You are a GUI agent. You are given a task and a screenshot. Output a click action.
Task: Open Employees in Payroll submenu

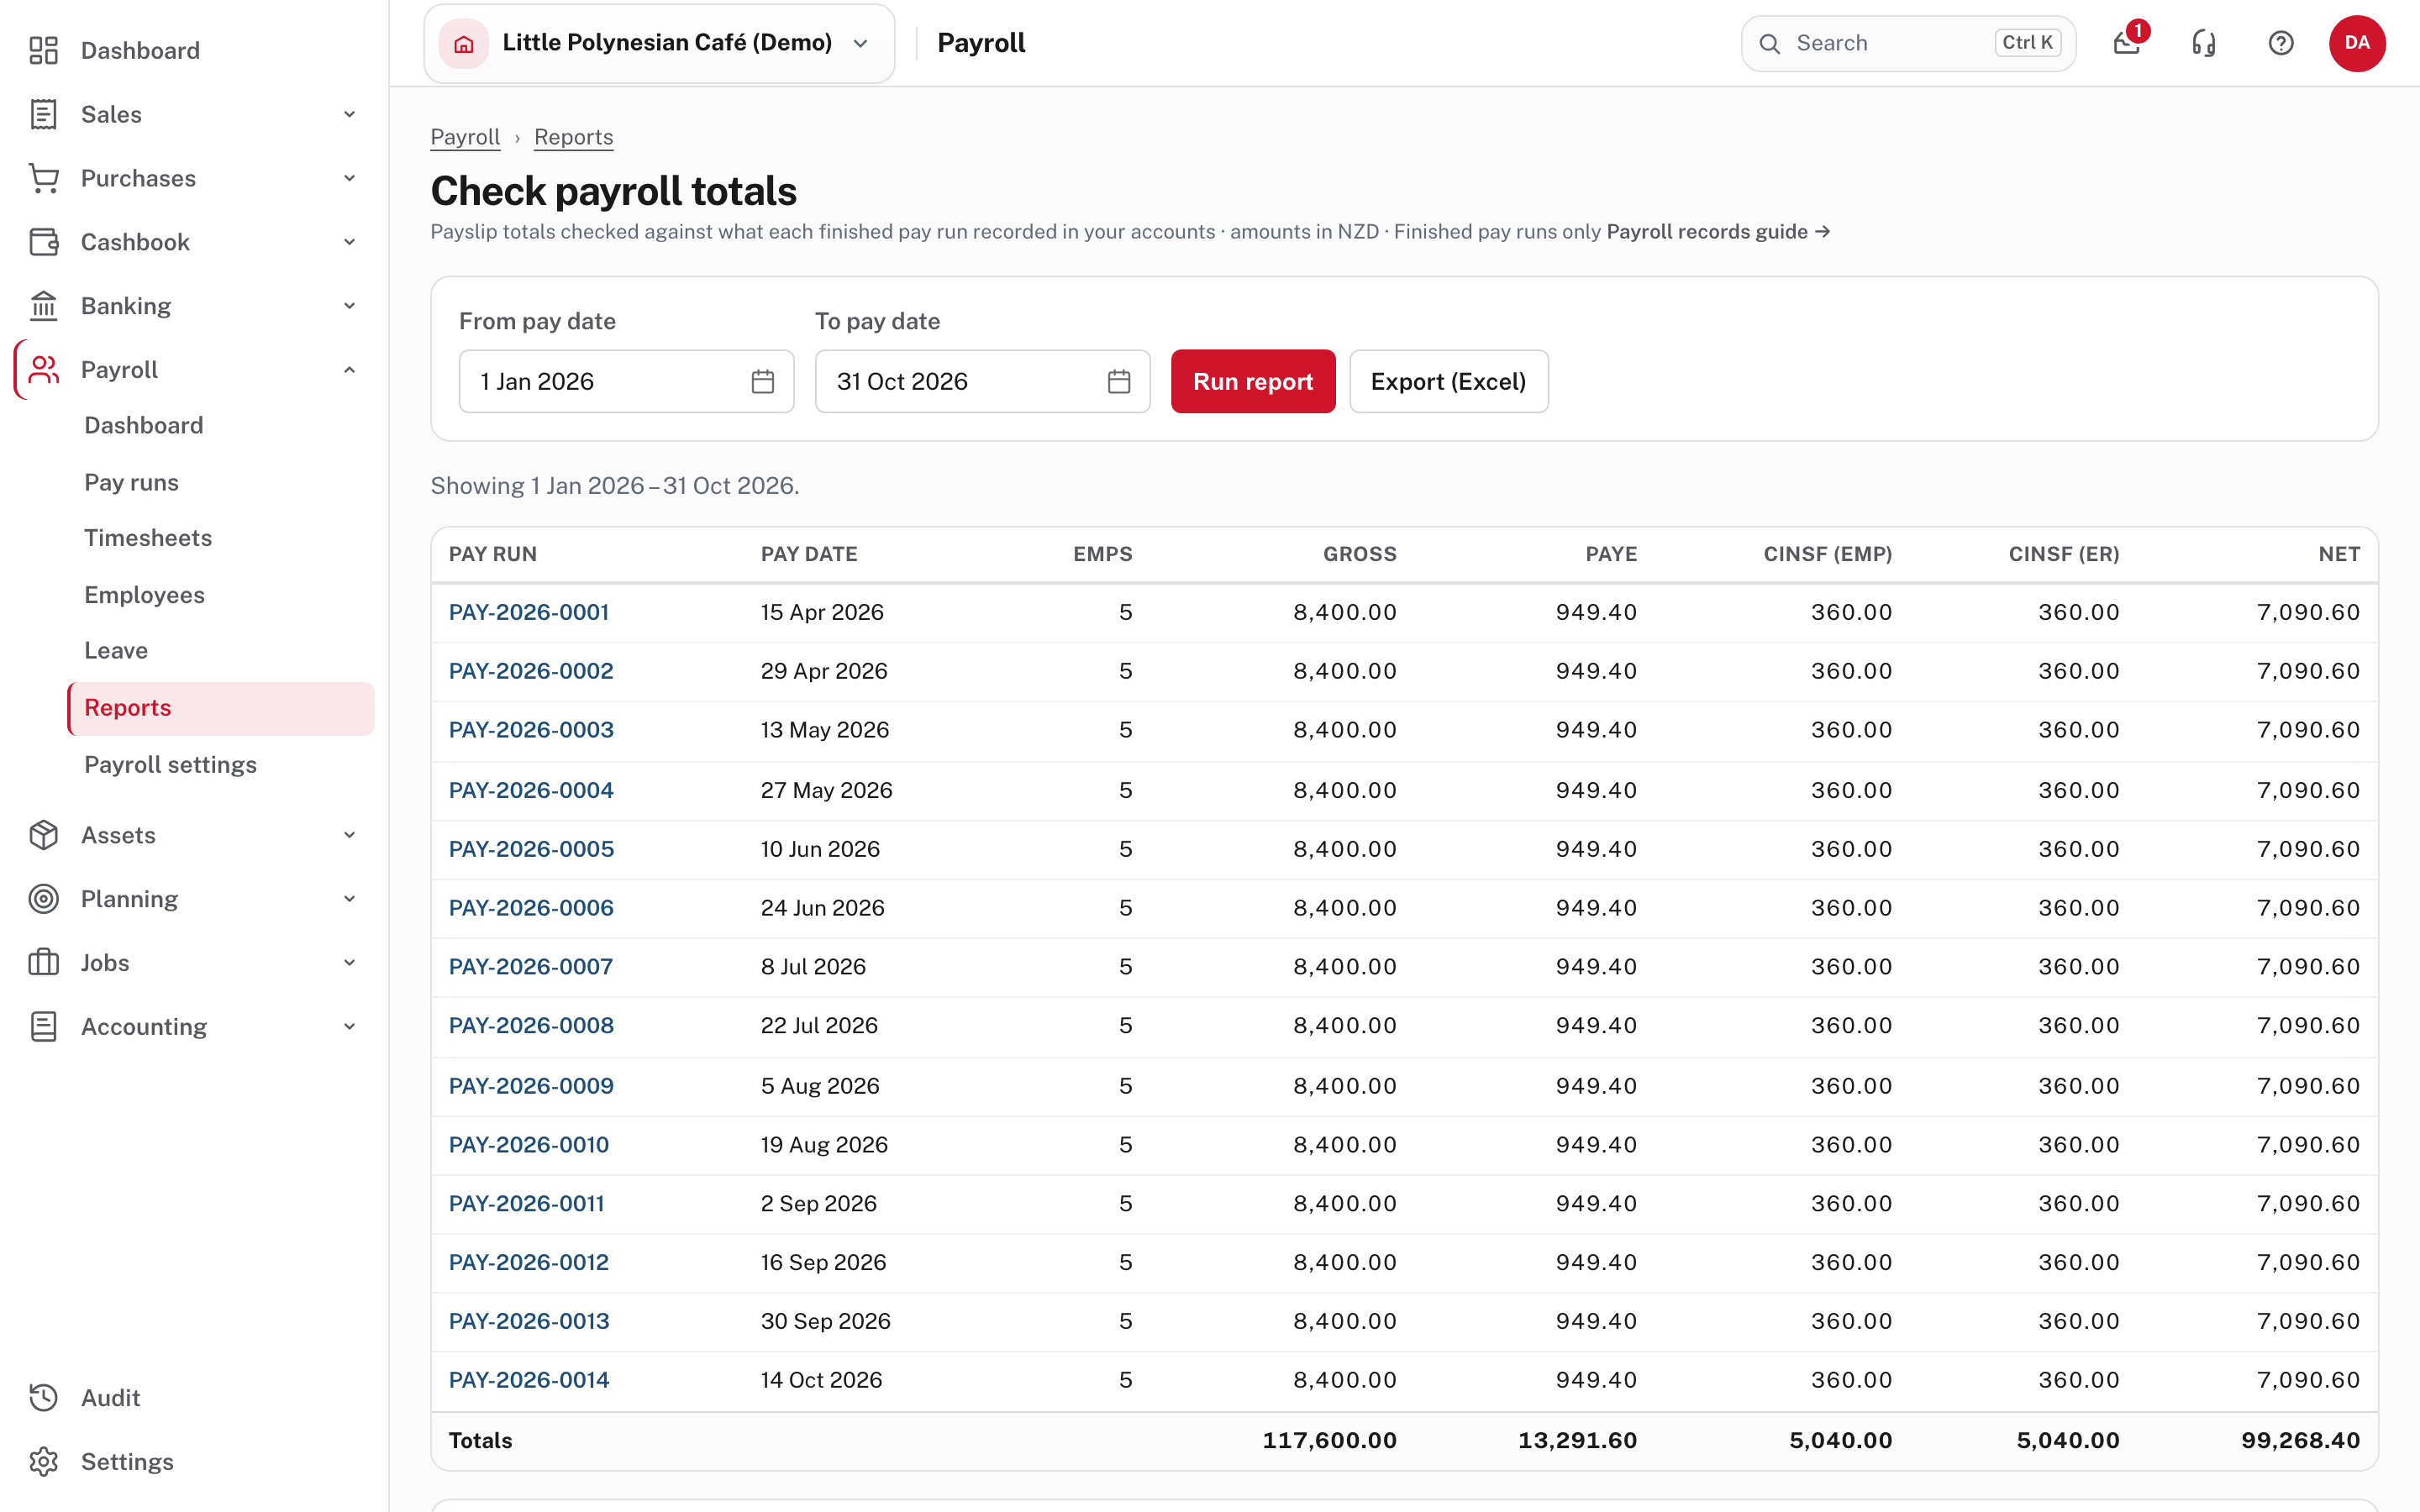click(x=144, y=595)
